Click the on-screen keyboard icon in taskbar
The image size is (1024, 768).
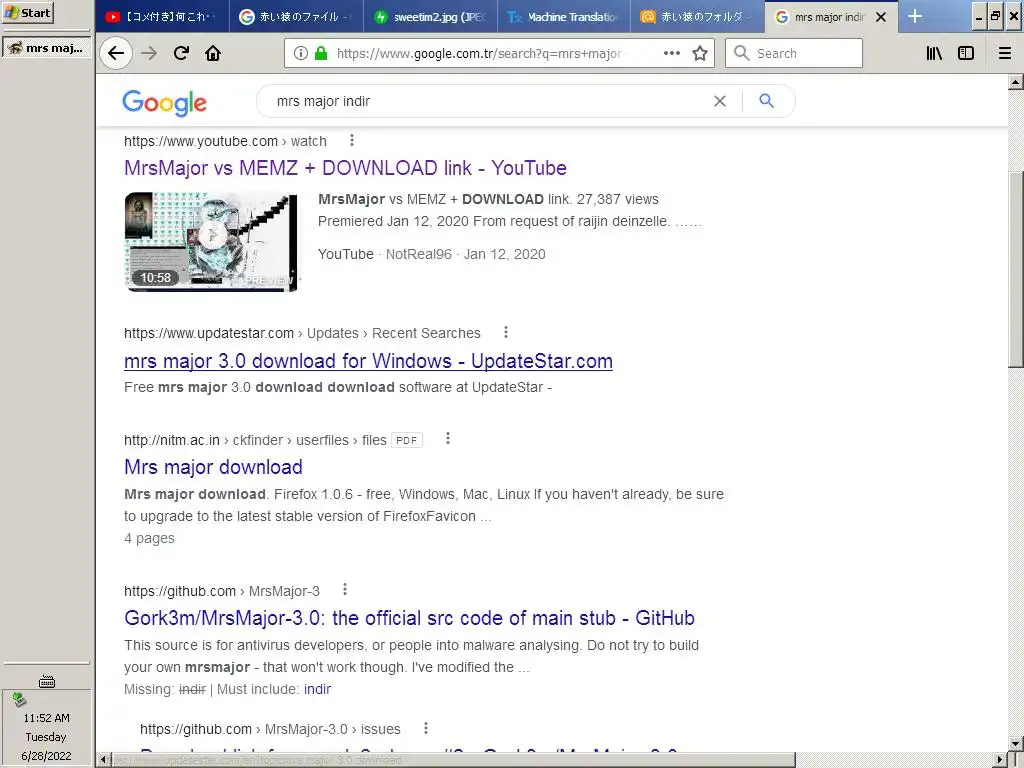coord(46,681)
